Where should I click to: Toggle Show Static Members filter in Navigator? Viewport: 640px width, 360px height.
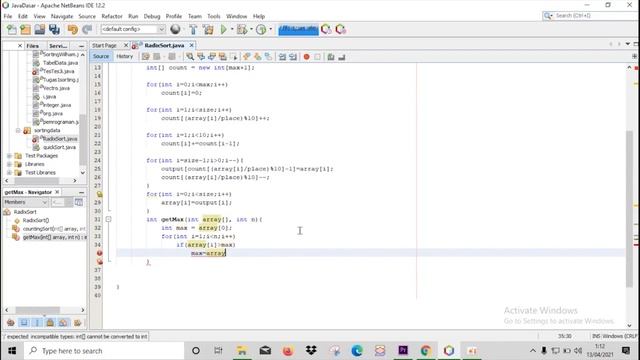[37, 323]
